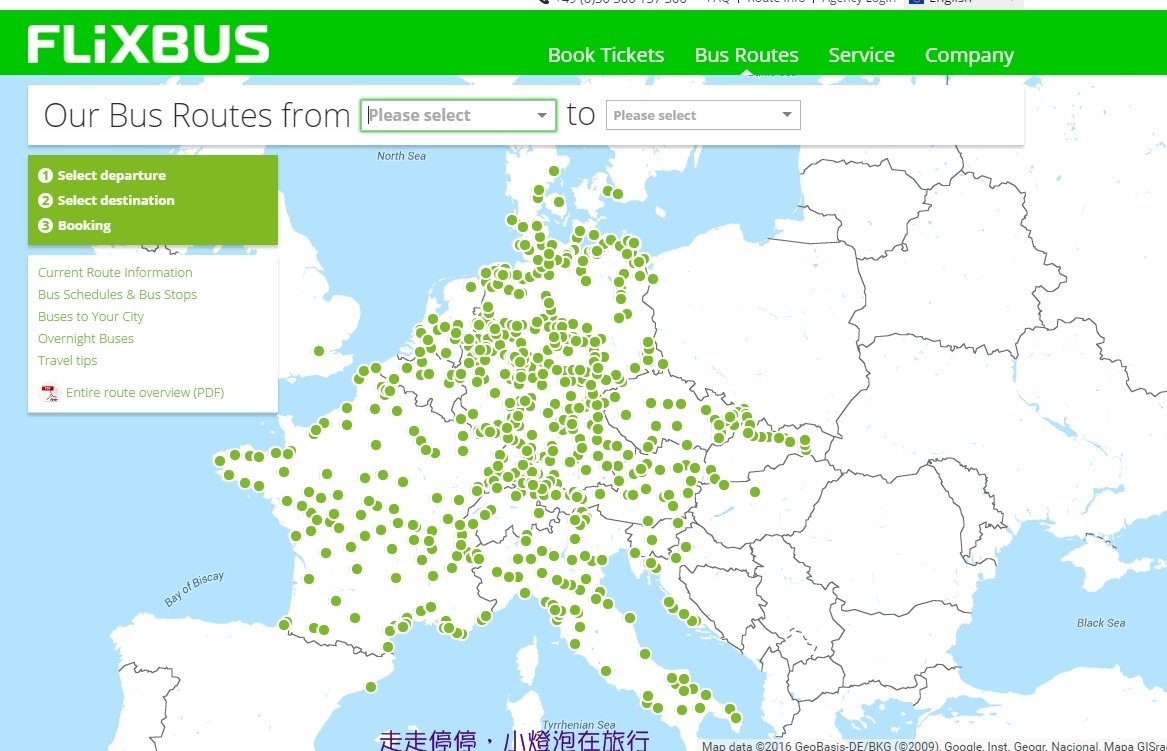The image size is (1167, 751).
Task: Visit Bus Schedules & Bus Stops link
Action: pyautogui.click(x=118, y=295)
